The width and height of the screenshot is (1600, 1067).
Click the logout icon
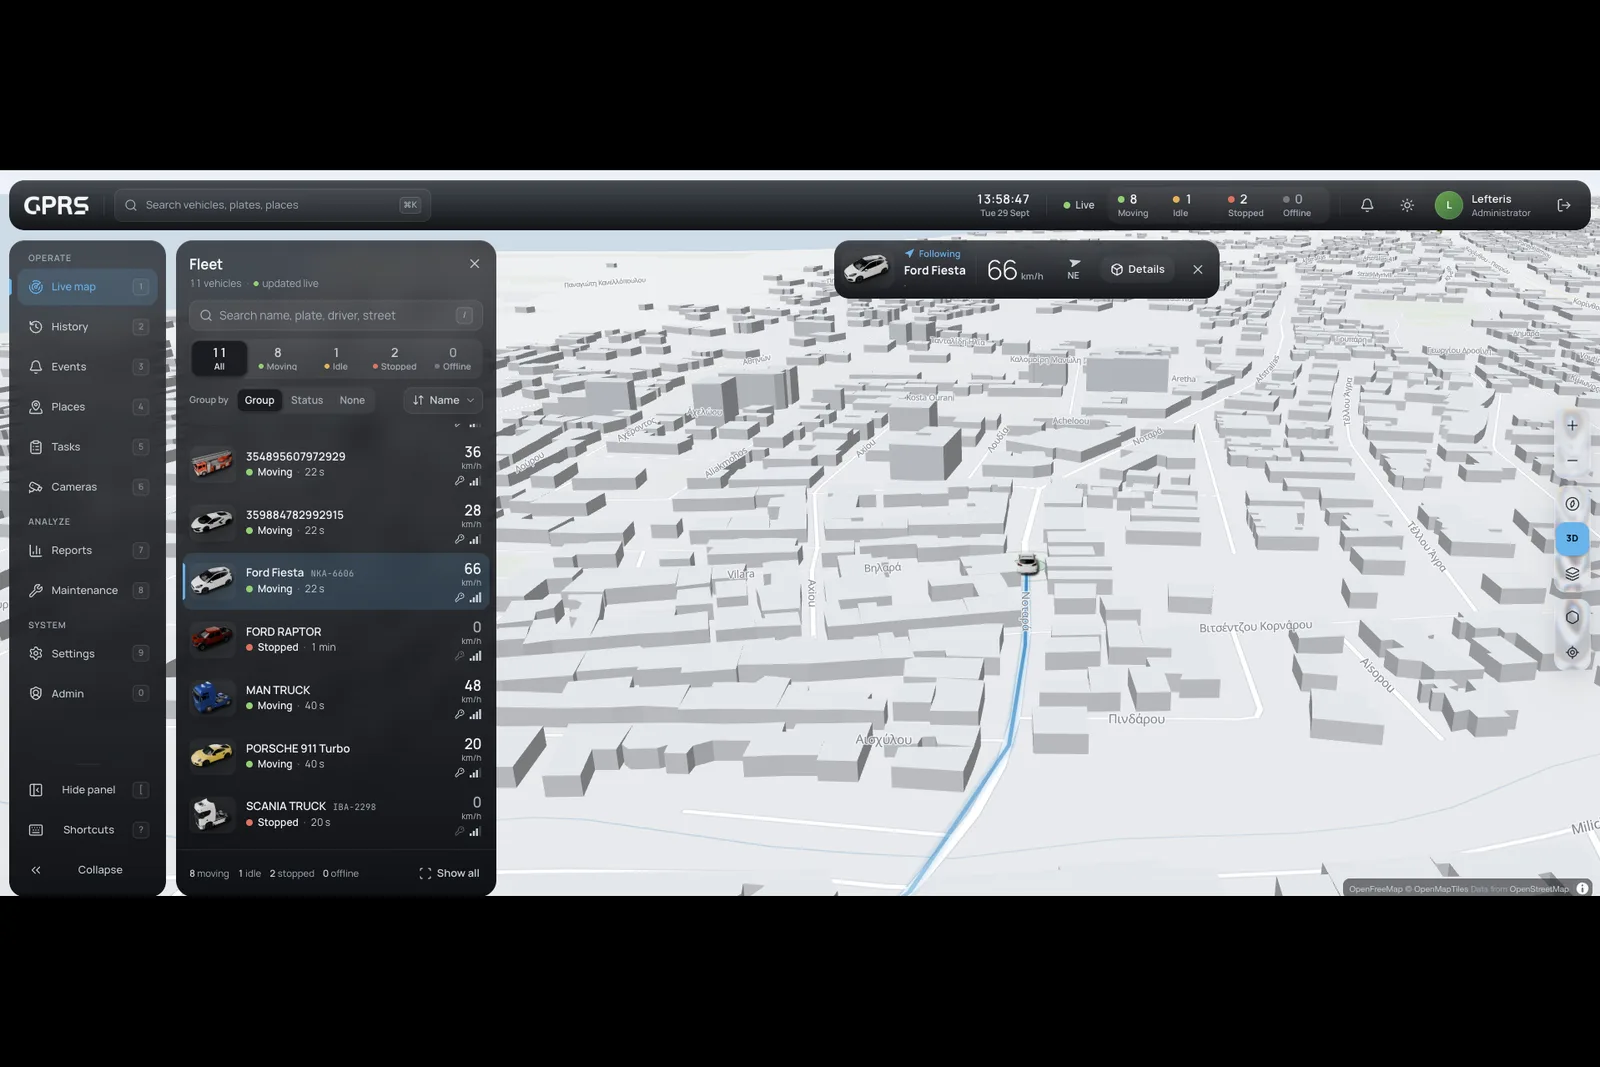click(x=1564, y=205)
